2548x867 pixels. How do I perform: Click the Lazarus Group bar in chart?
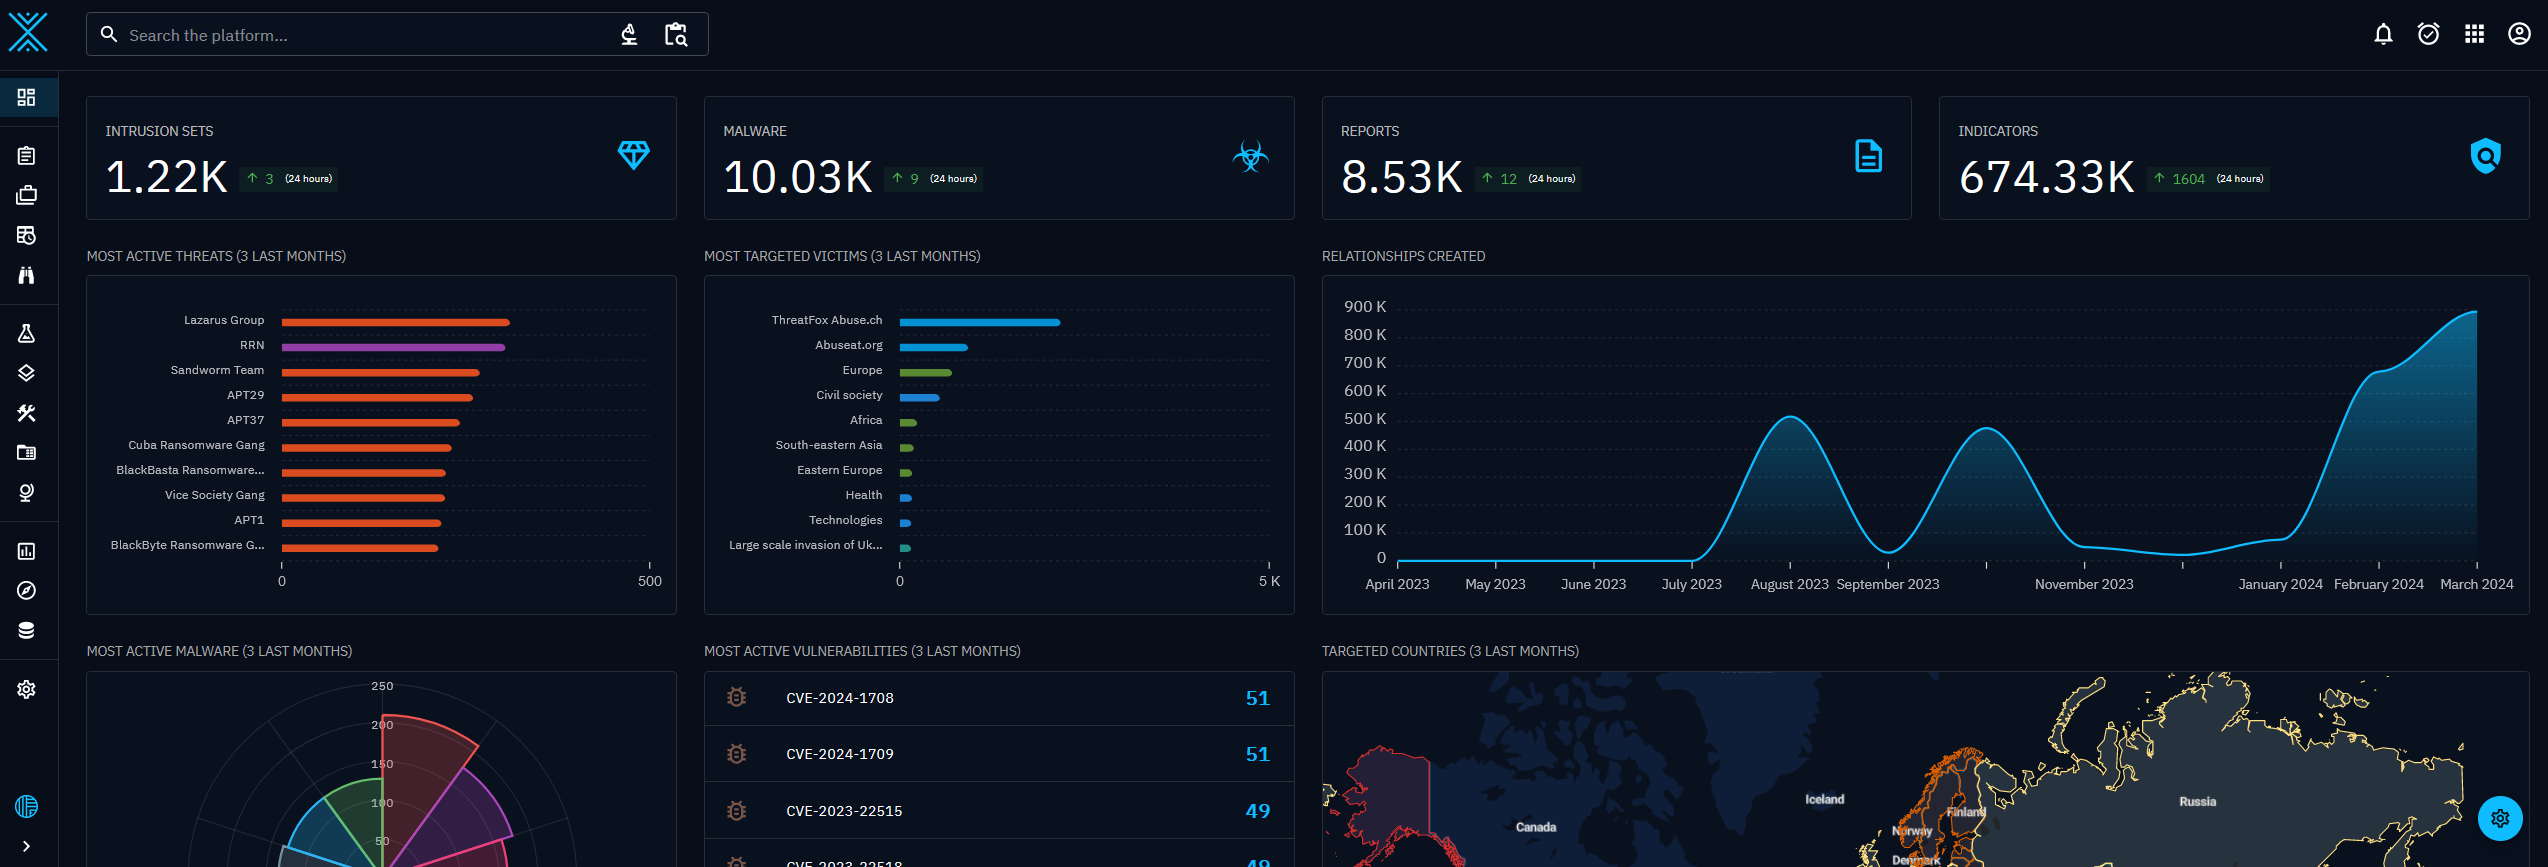395,322
